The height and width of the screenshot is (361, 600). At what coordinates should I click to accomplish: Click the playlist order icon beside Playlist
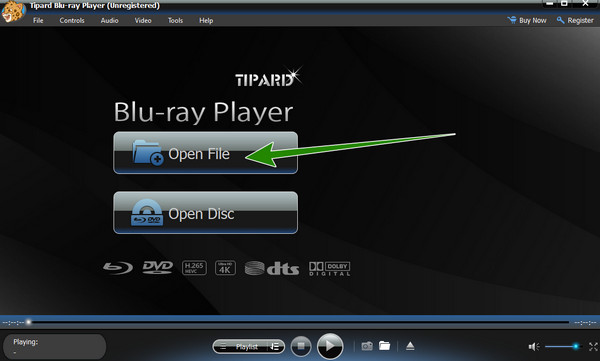point(275,347)
